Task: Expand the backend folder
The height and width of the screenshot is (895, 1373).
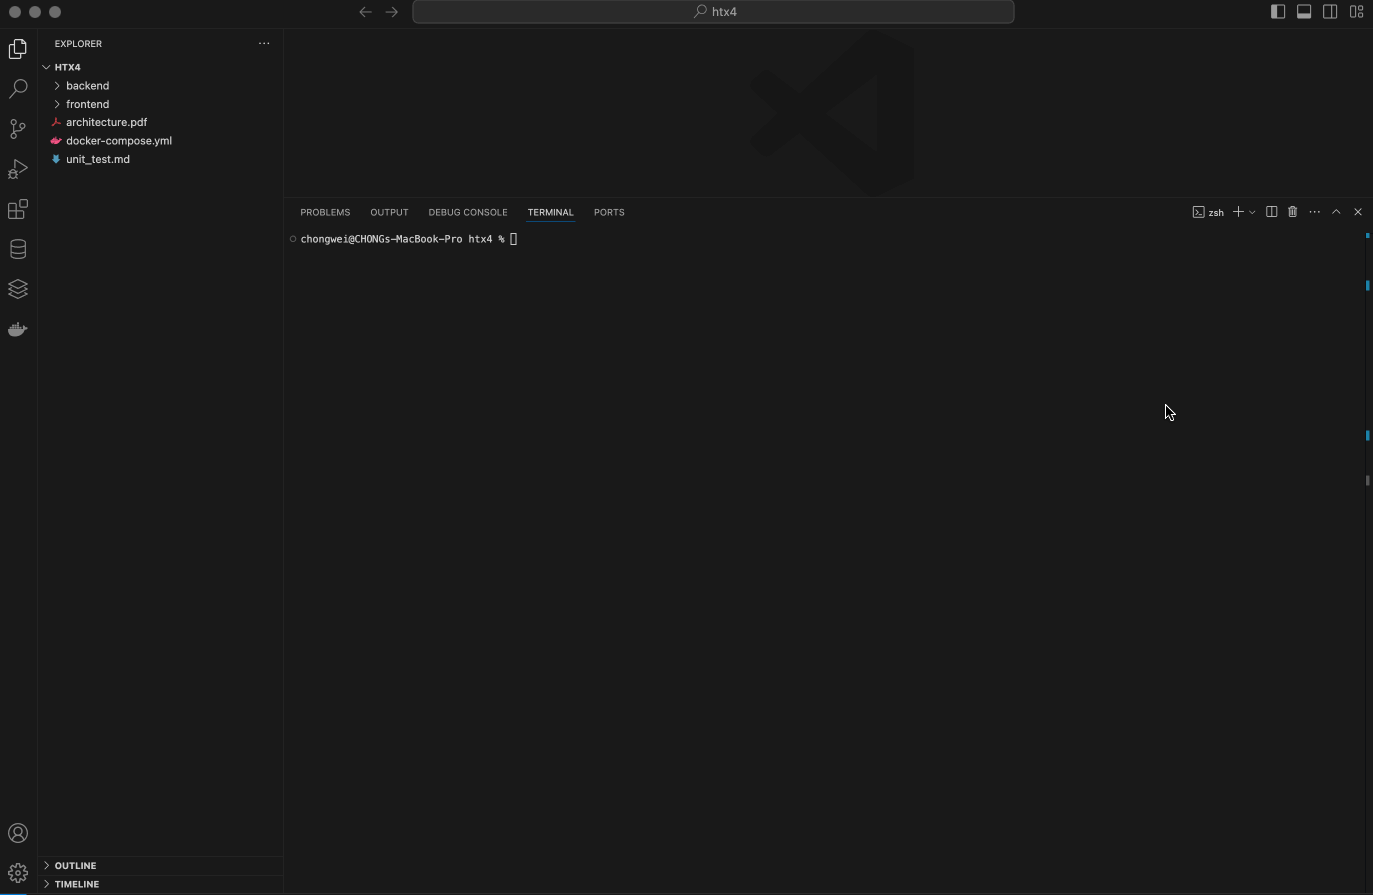Action: pos(87,86)
